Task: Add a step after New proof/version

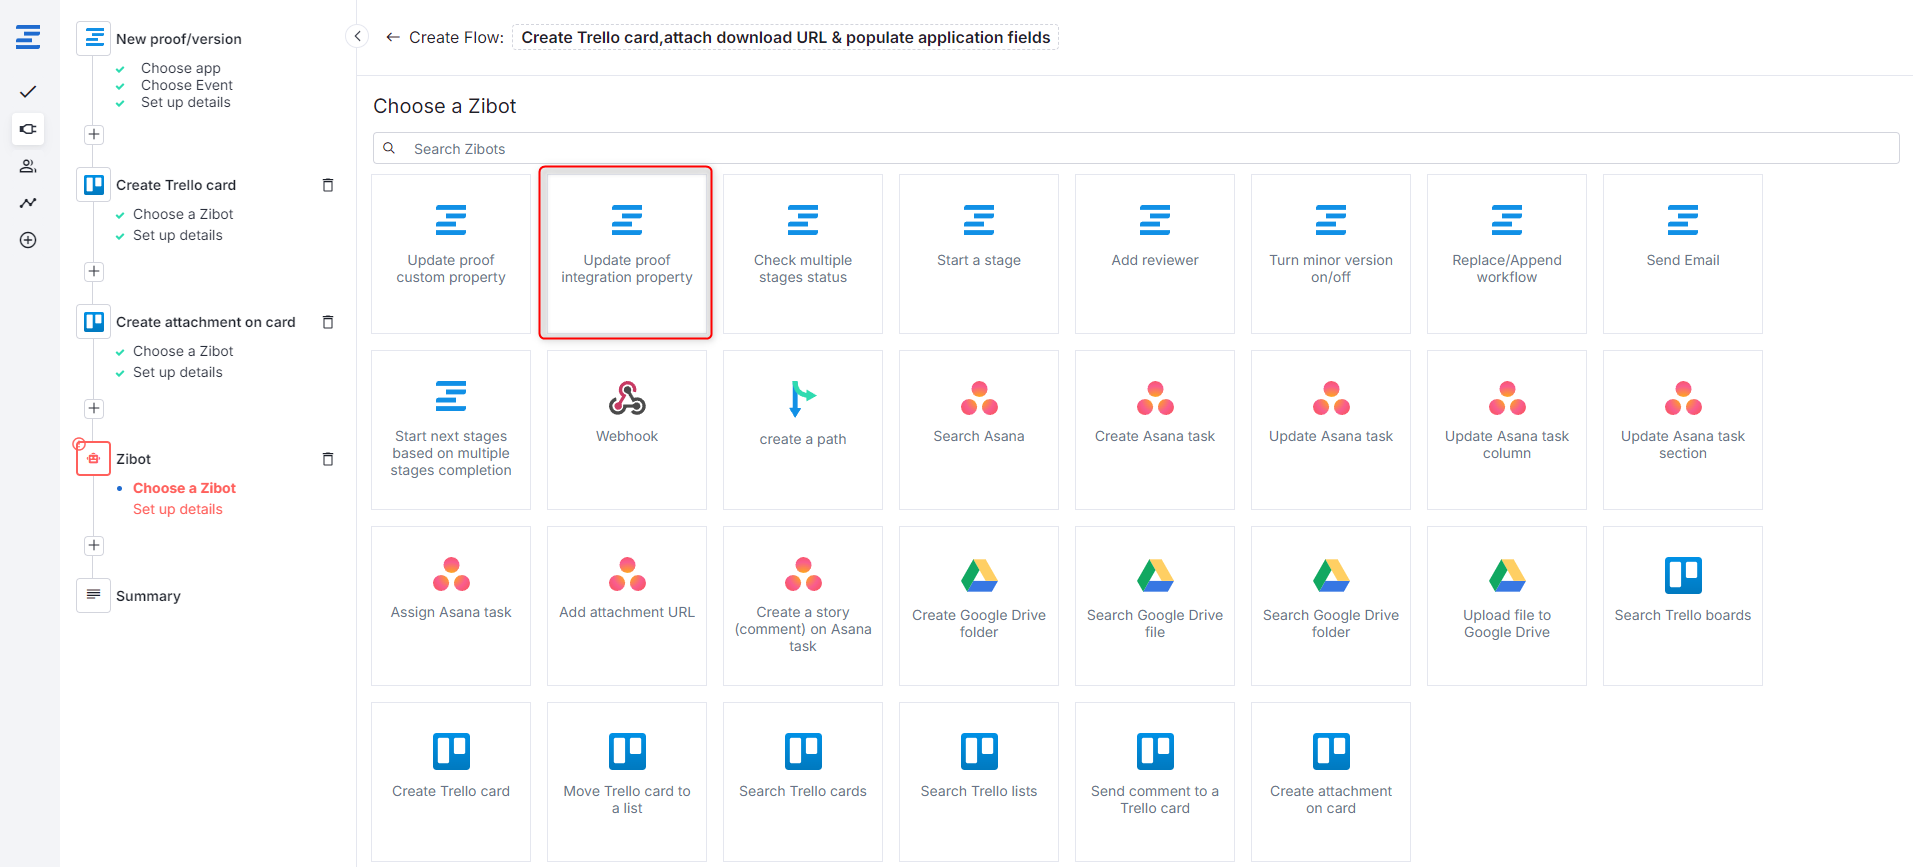Action: [94, 135]
